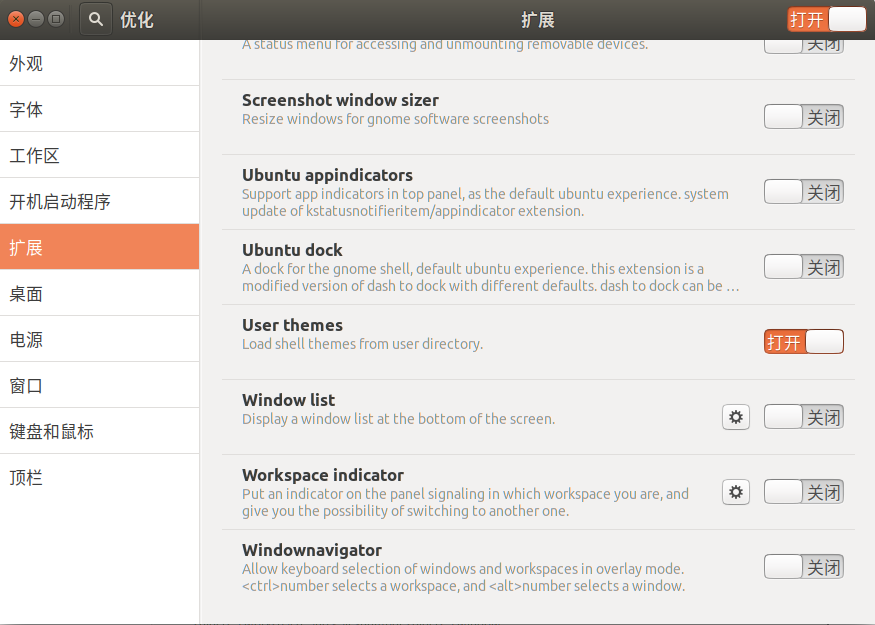Select the 工作区 (Workspaces) section
Image resolution: width=875 pixels, height=625 pixels.
(x=100, y=154)
